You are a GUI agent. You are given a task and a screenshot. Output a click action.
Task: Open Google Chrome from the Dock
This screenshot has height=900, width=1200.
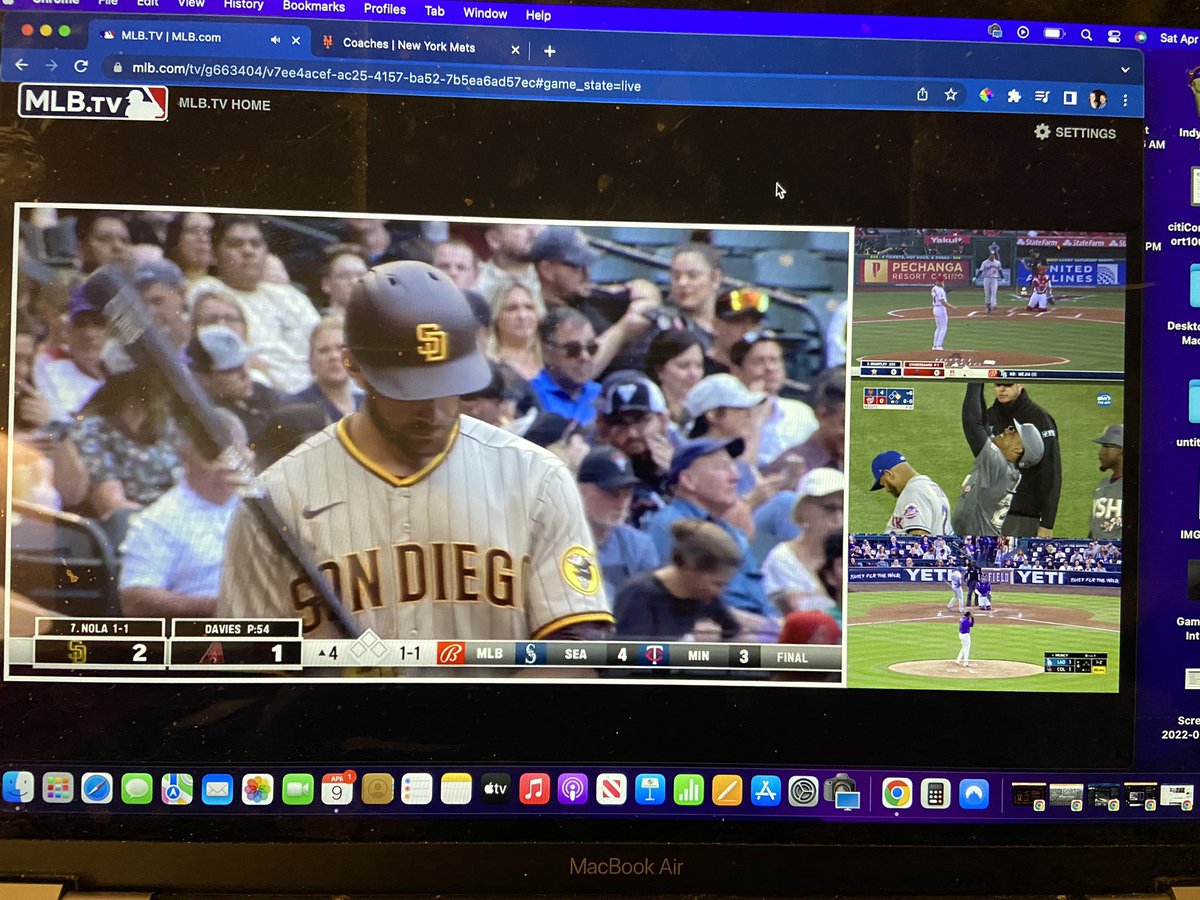[x=897, y=793]
